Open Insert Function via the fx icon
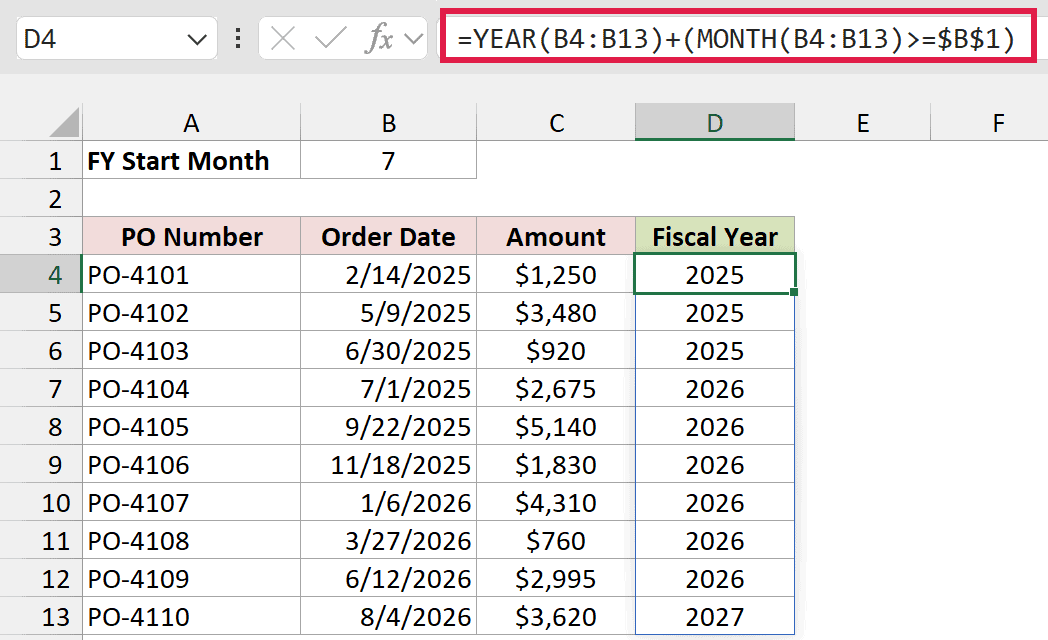 pyautogui.click(x=379, y=38)
